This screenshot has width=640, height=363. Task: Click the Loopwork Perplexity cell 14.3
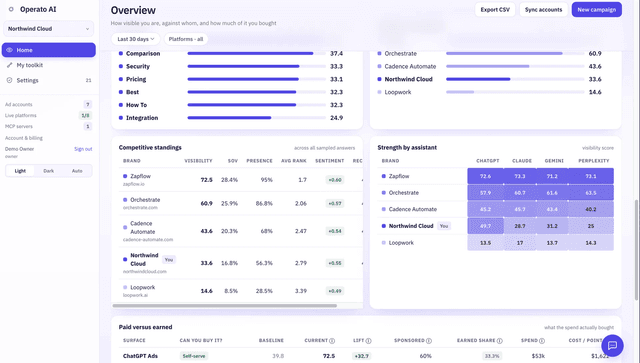pos(591,243)
